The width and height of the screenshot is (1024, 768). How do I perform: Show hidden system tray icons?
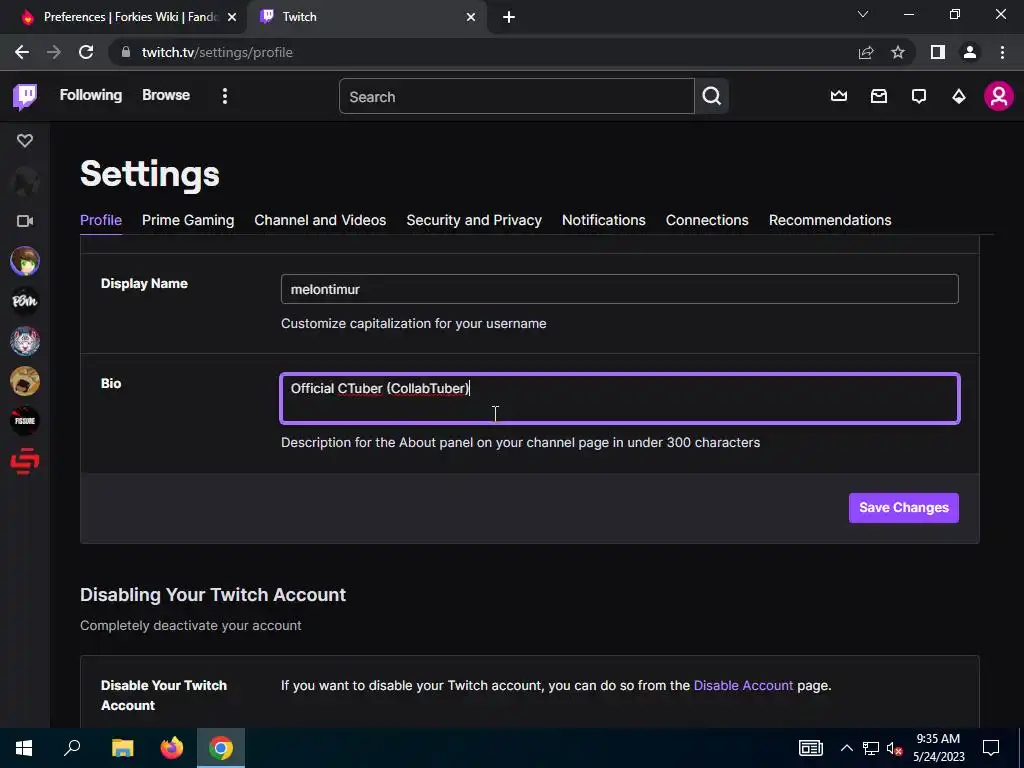[846, 748]
